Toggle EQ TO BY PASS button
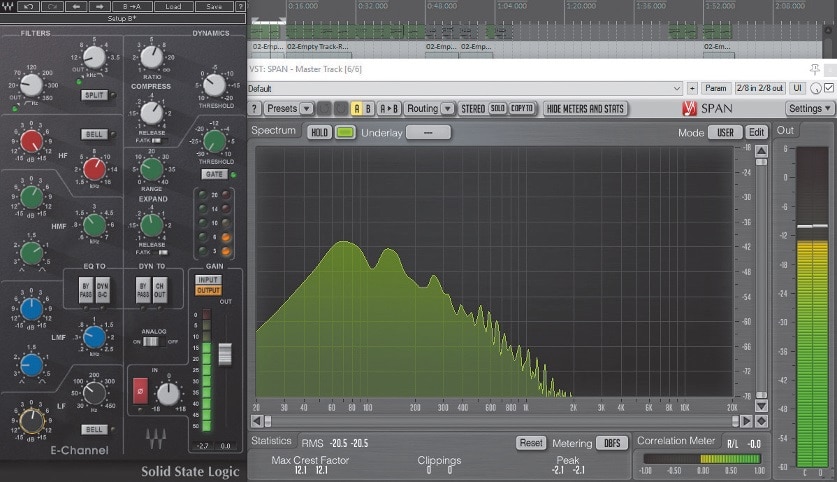This screenshot has height=482, width=837. [85, 290]
